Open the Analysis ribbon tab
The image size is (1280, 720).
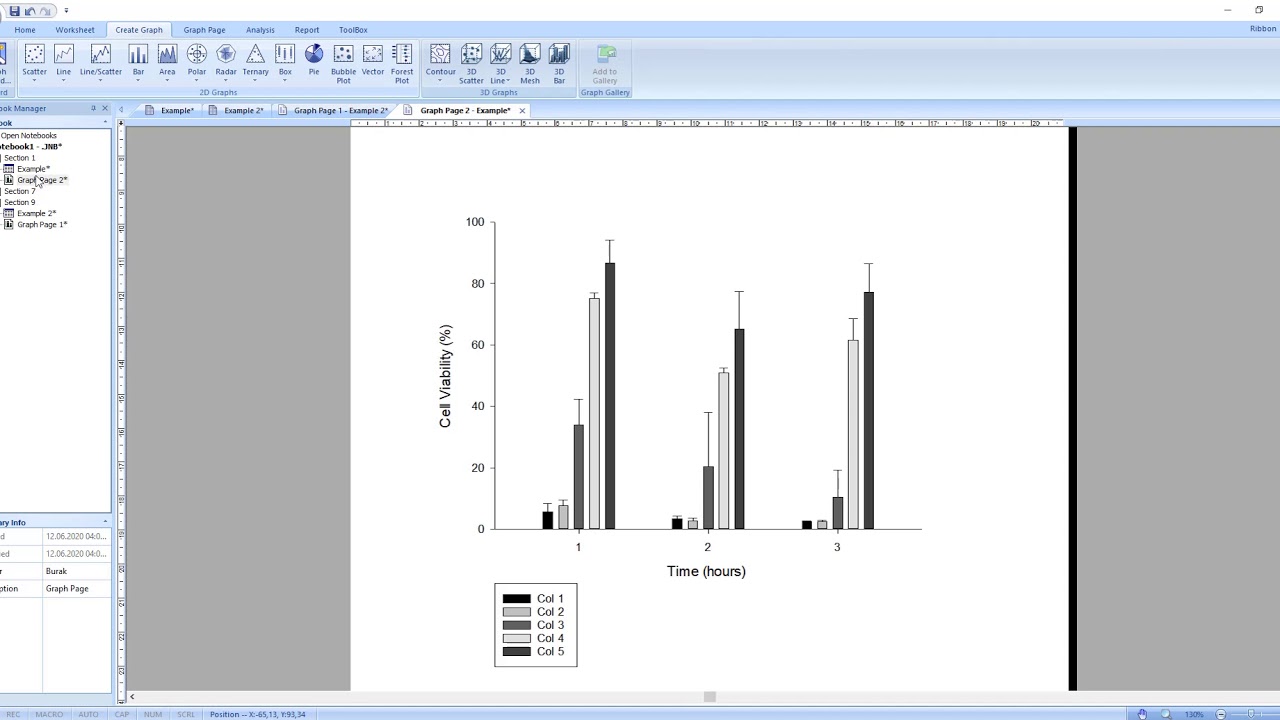click(260, 30)
